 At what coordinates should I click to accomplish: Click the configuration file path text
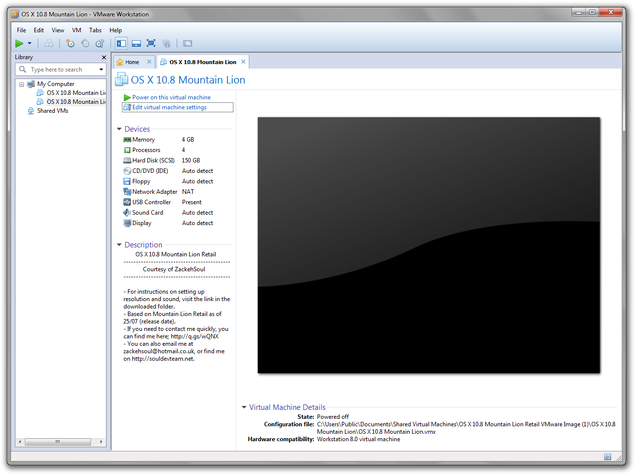466,428
